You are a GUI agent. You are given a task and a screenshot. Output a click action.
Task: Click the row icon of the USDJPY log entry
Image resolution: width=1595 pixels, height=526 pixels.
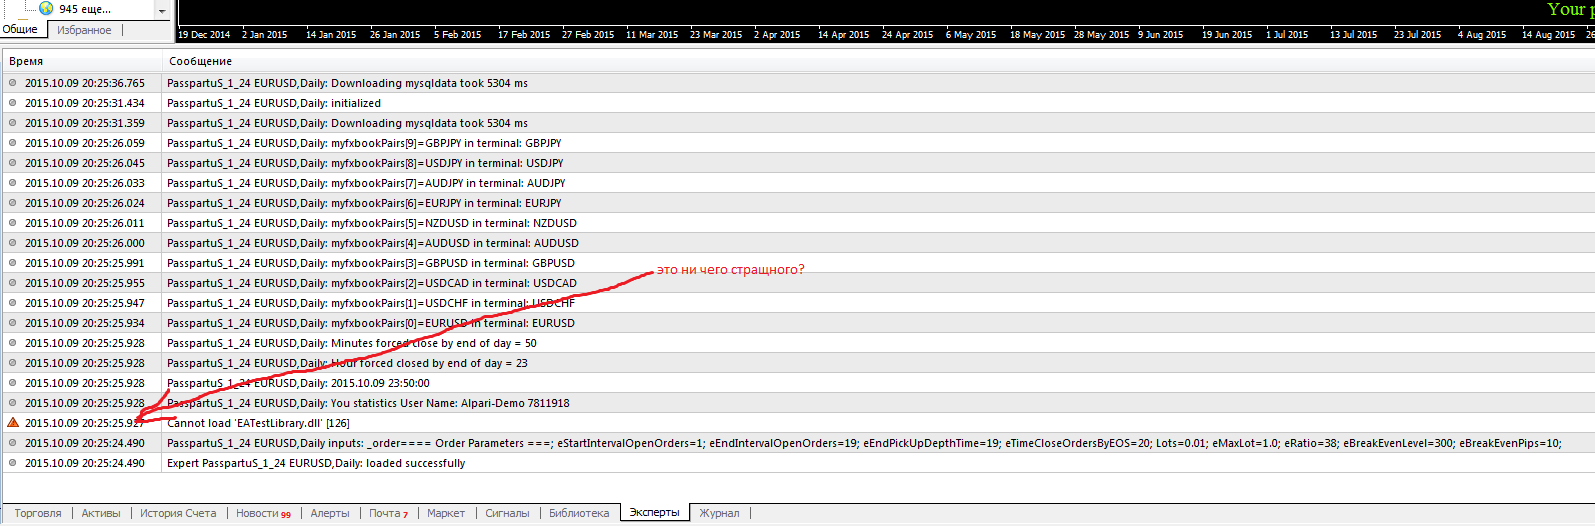point(13,163)
